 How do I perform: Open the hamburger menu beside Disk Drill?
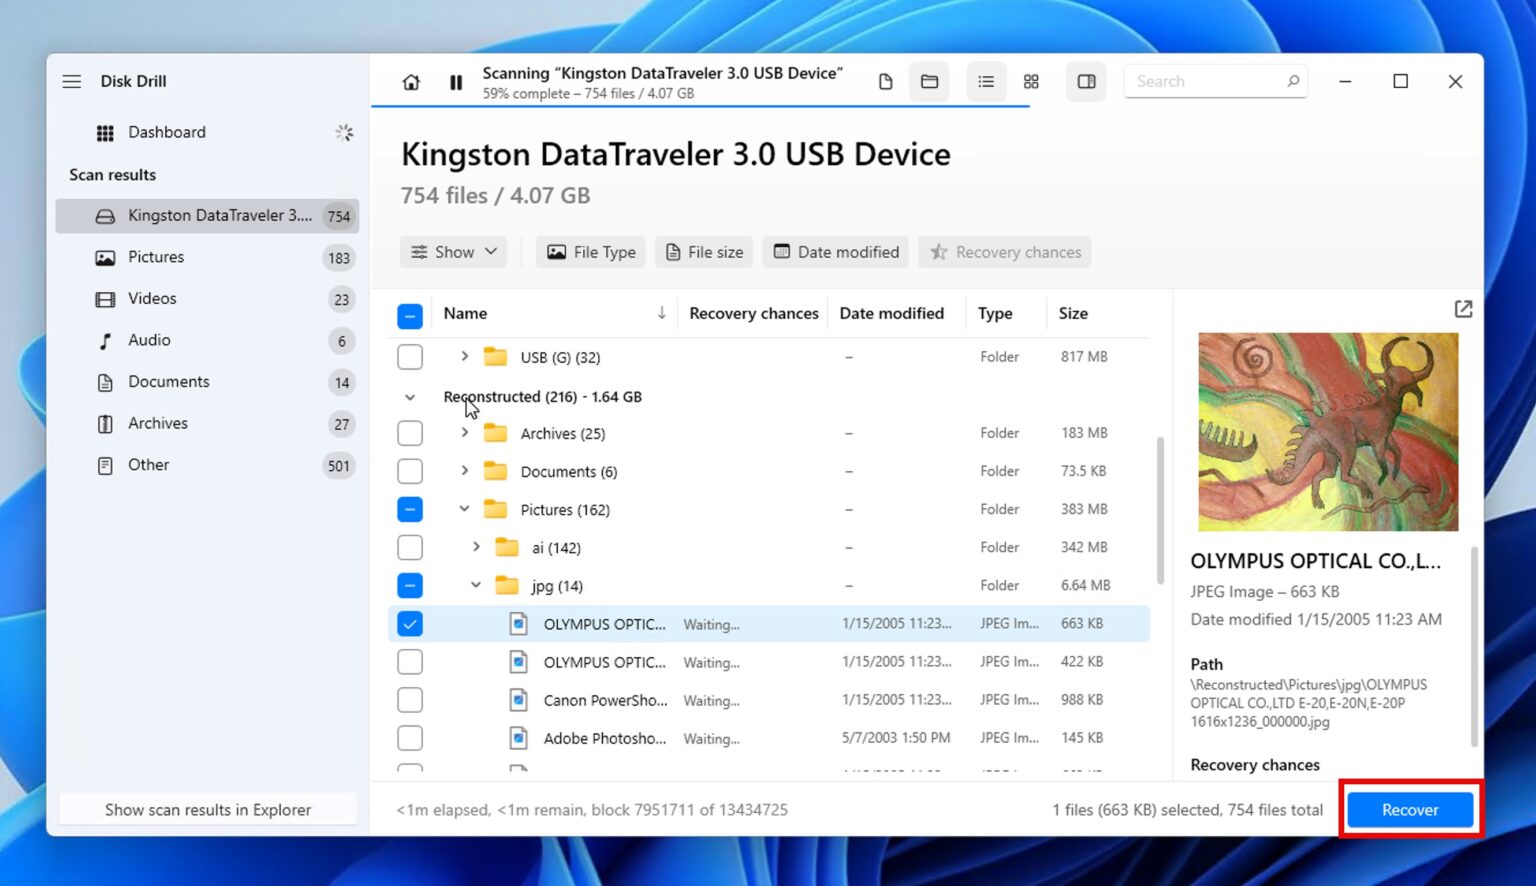(x=71, y=81)
